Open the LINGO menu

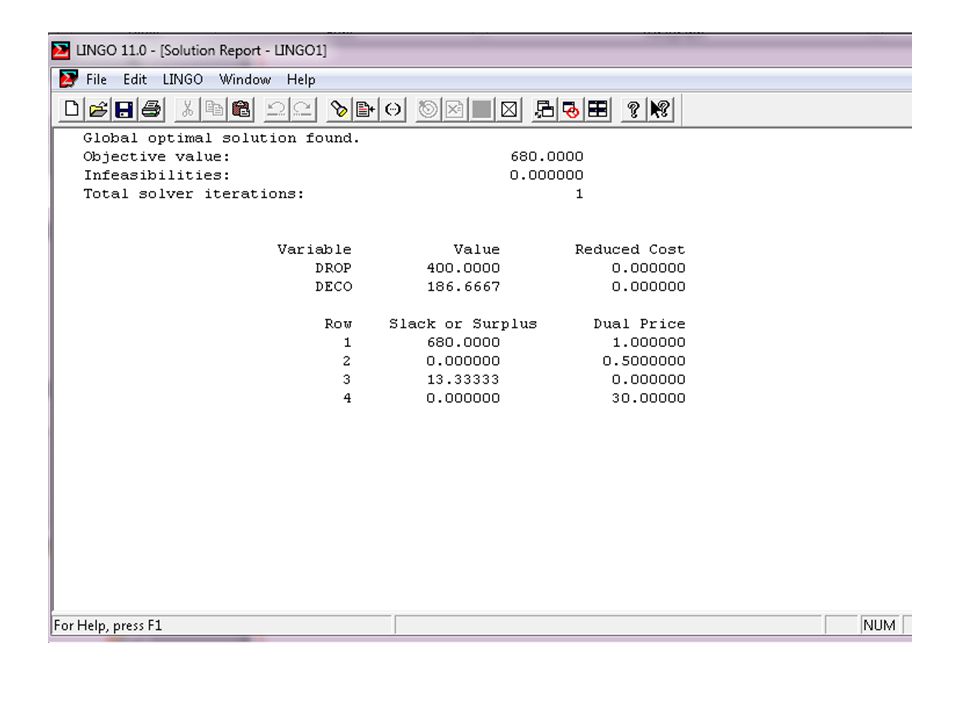(182, 80)
